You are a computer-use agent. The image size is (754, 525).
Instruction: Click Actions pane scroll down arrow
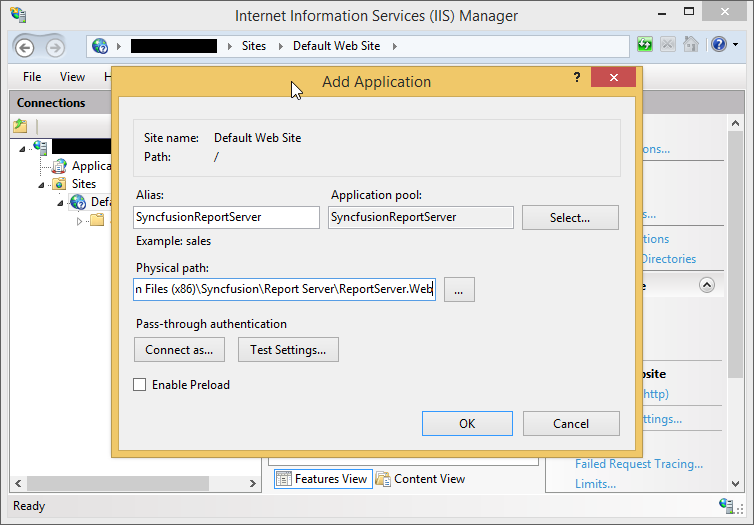click(x=735, y=484)
